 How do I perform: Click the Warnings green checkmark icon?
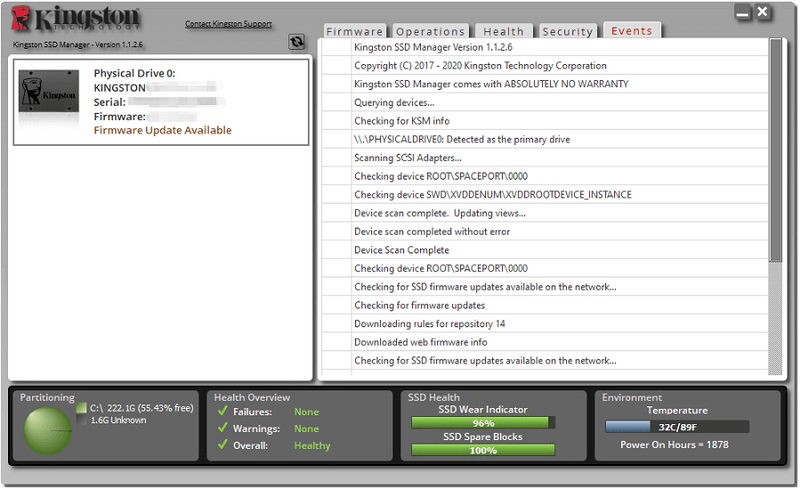[x=222, y=428]
